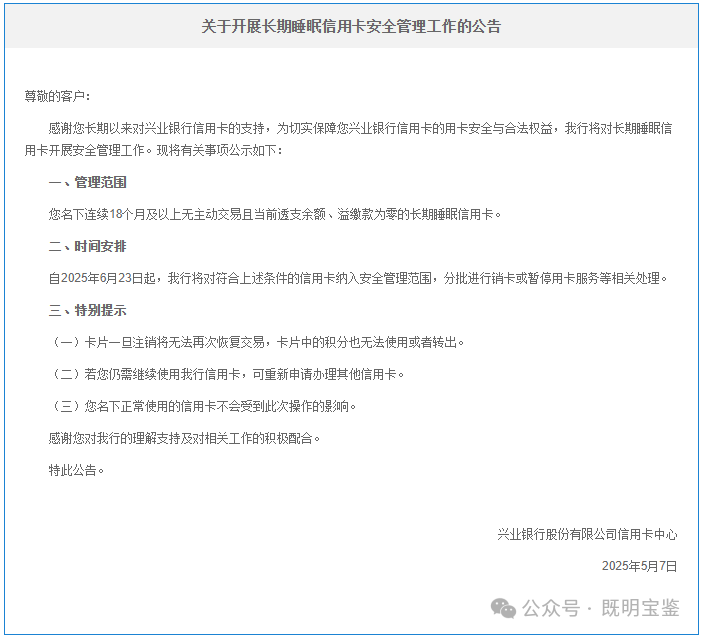This screenshot has width=702, height=636.
Task: Click the sentence beginning 自2025年6月23日起
Action: (x=358, y=278)
